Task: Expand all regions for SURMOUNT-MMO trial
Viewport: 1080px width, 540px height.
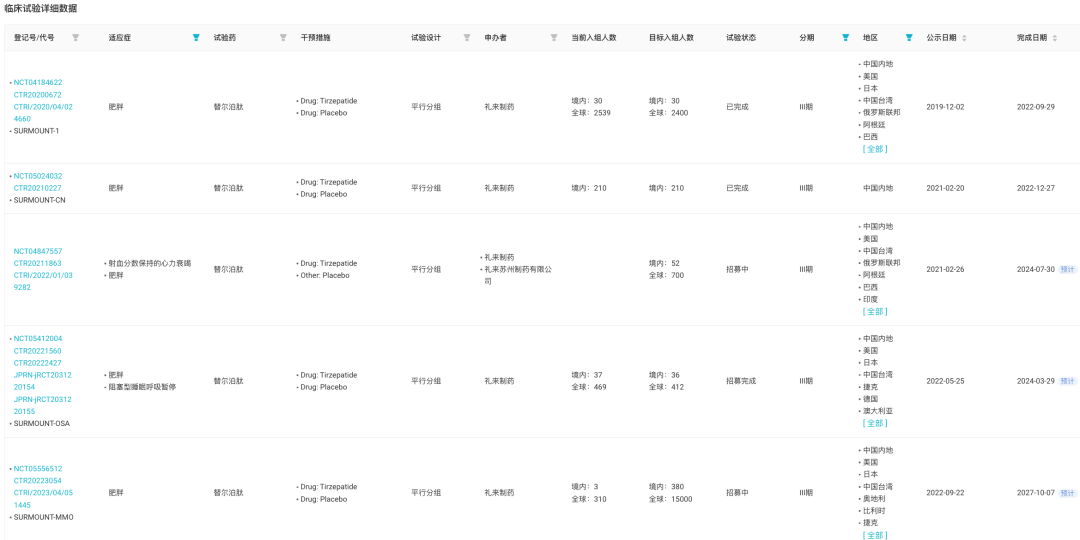Action: click(x=875, y=535)
